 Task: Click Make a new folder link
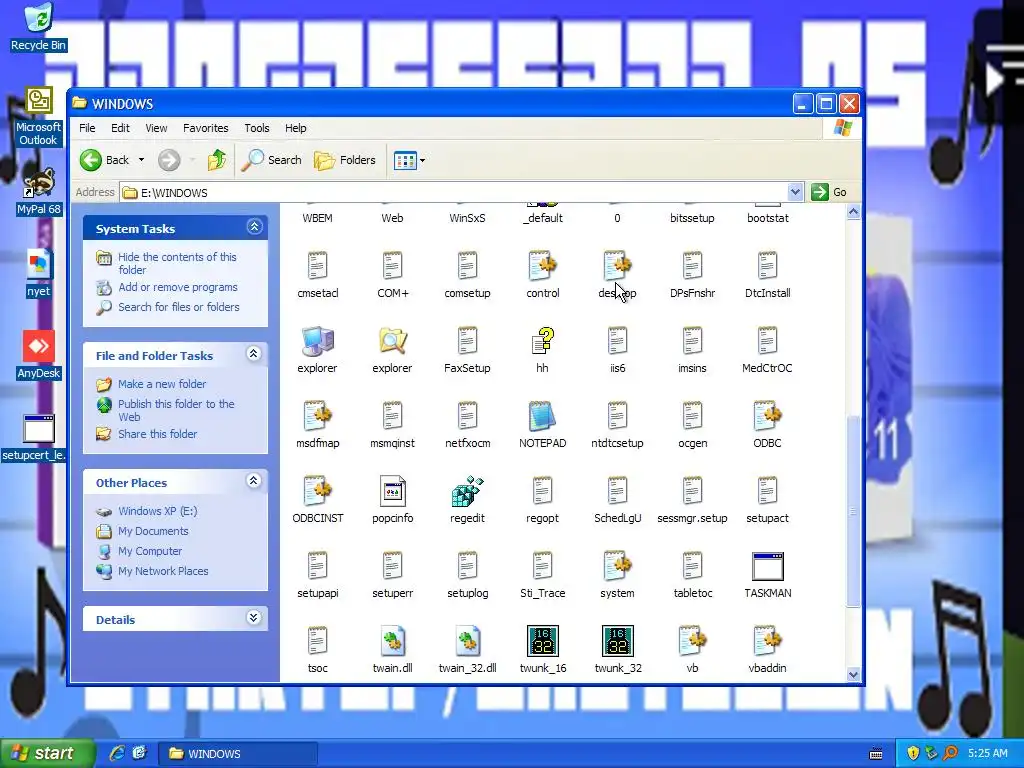(x=162, y=384)
